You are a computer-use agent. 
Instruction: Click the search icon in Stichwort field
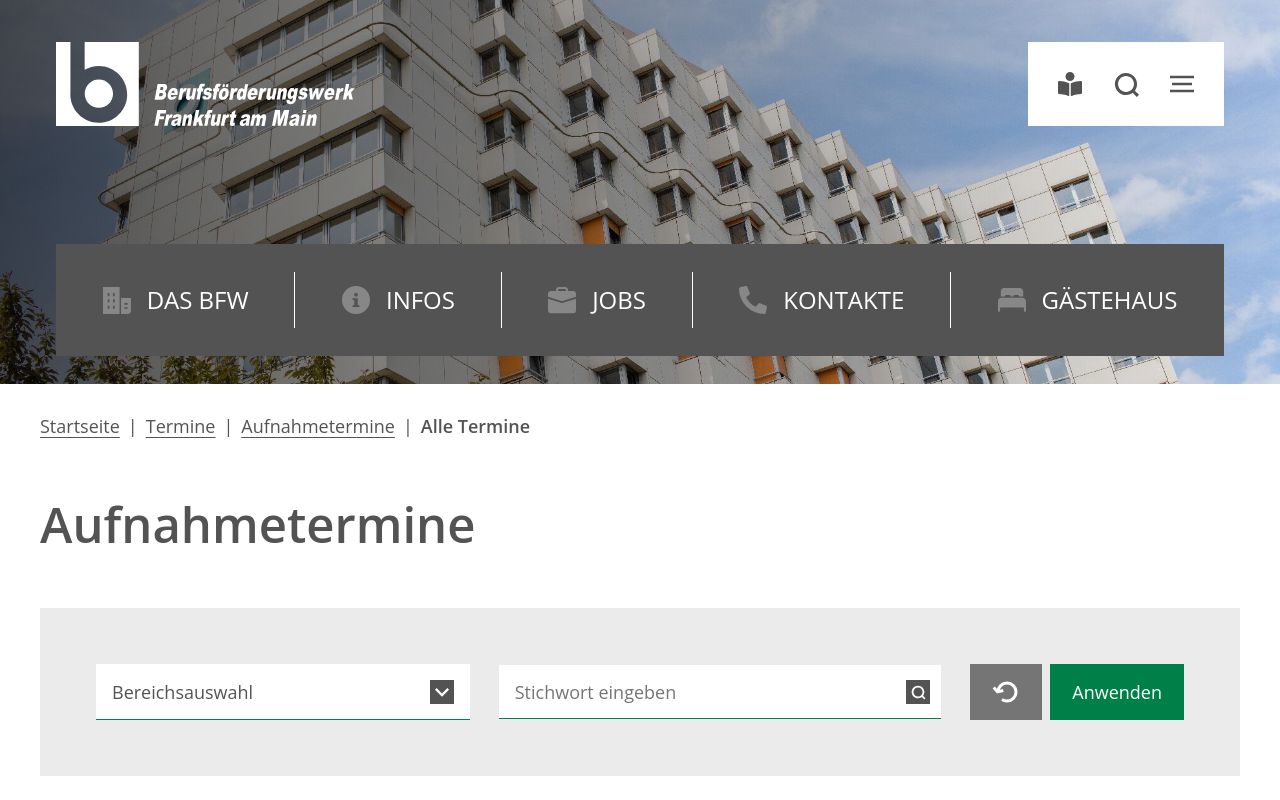(918, 692)
